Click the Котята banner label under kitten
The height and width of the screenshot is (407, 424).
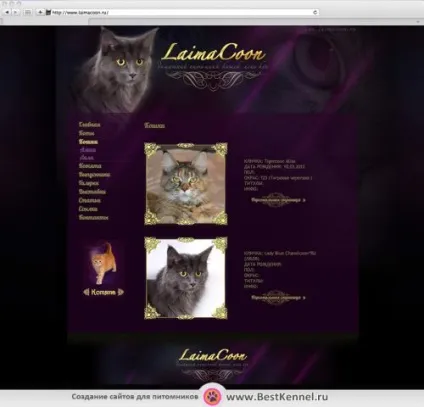tap(103, 292)
